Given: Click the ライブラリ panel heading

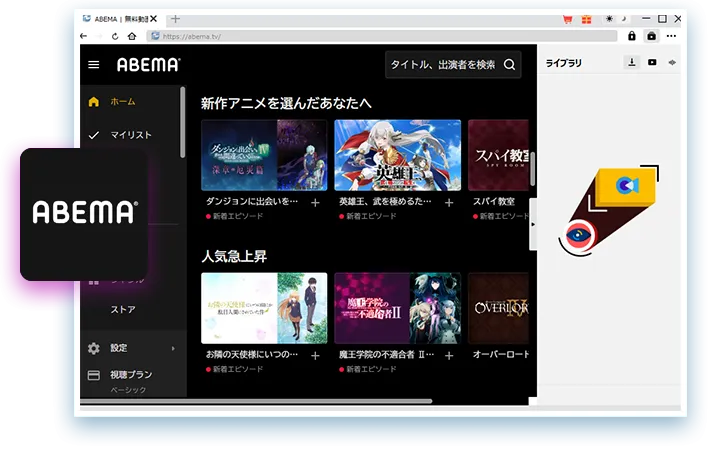Looking at the screenshot, I should tap(563, 63).
